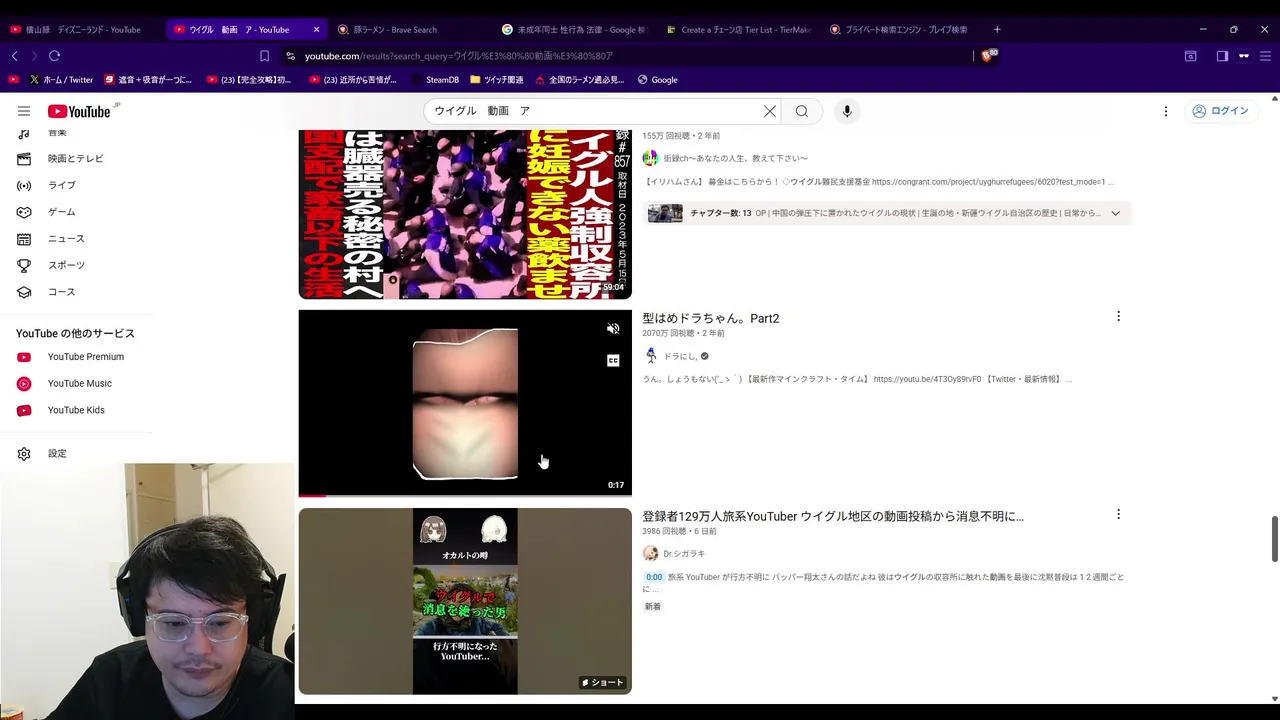The width and height of the screenshot is (1280, 720).
Task: Click the YouTube Kids sidebar link
Action: pyautogui.click(x=76, y=410)
